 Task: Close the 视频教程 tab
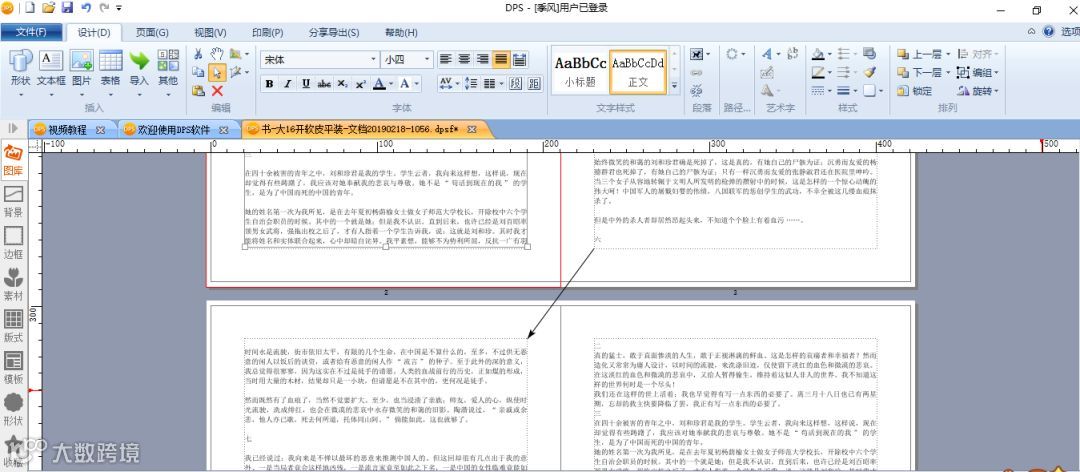coord(100,130)
